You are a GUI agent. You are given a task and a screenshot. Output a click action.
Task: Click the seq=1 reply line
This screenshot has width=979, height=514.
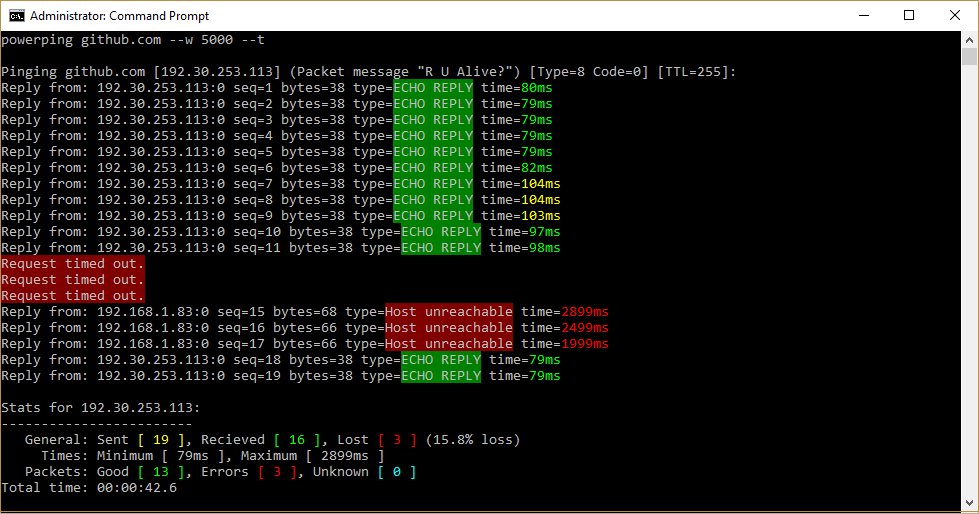point(277,88)
